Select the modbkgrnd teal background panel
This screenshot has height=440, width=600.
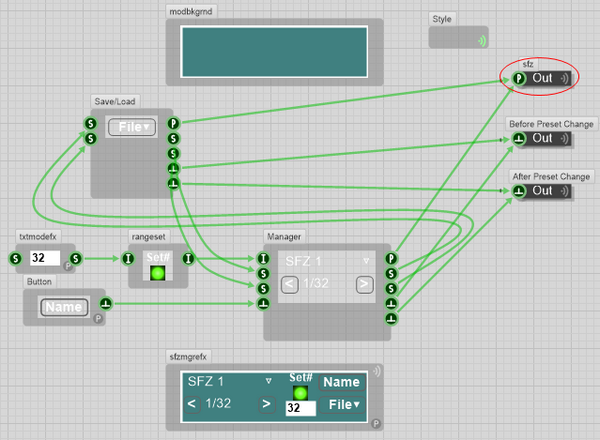click(273, 49)
